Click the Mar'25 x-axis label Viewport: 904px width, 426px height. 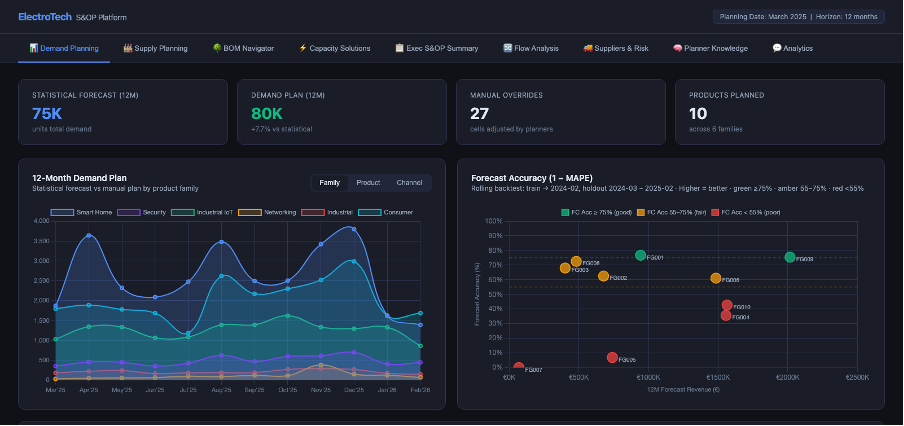click(55, 390)
